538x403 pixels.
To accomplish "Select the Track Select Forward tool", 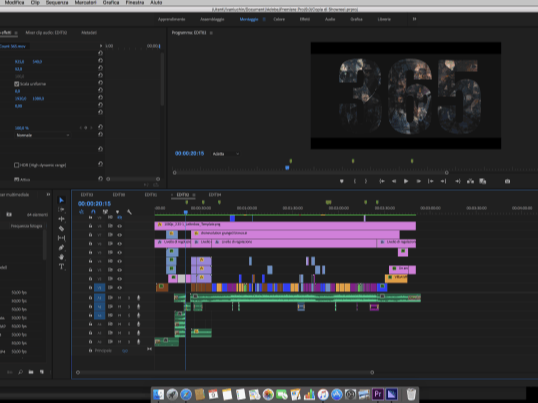I will [61, 209].
